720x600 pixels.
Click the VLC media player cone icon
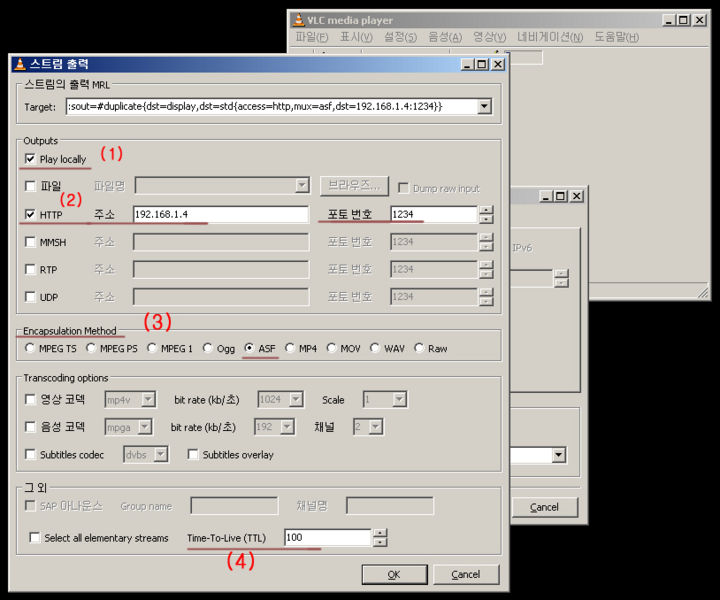[298, 20]
